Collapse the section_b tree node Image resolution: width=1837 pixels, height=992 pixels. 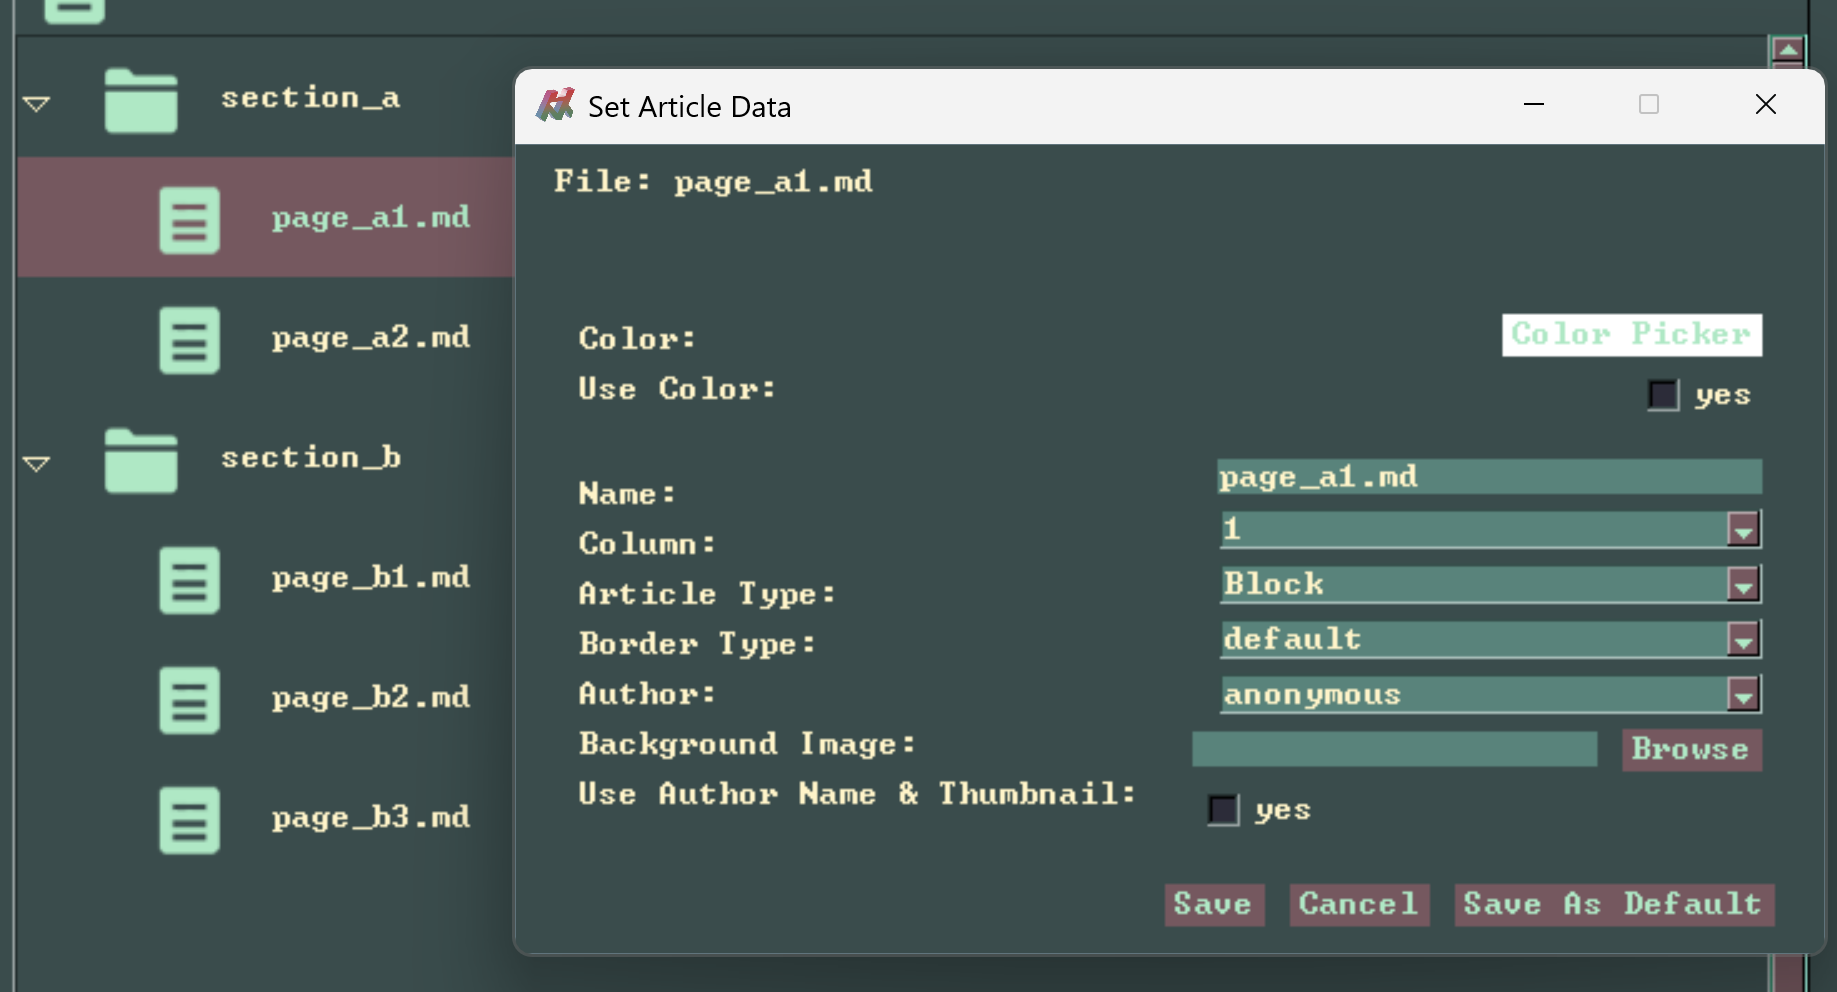[37, 463]
